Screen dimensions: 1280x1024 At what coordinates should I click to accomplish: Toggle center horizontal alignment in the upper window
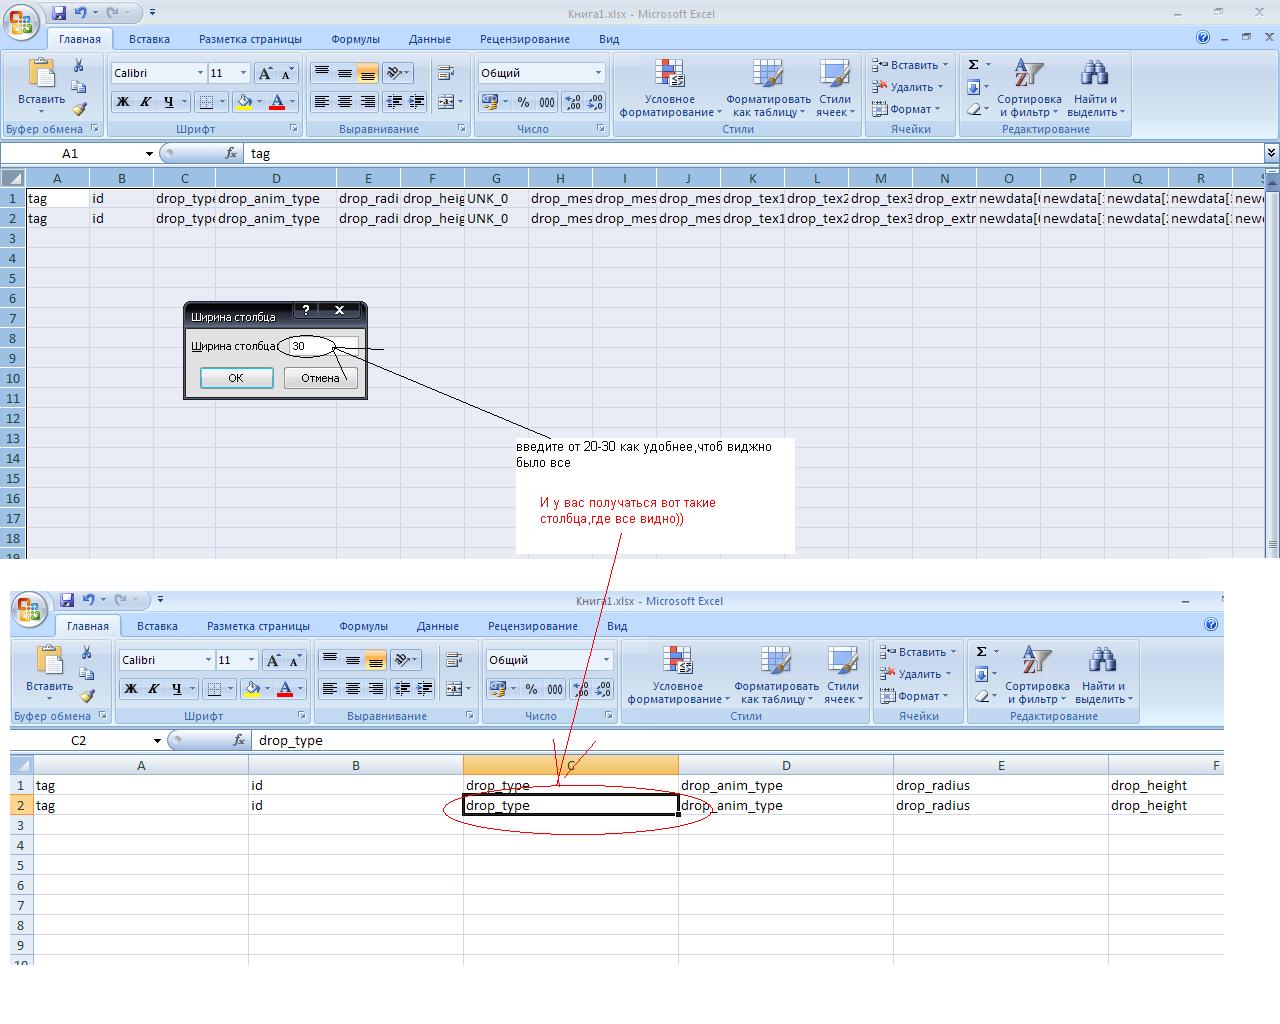pos(345,102)
